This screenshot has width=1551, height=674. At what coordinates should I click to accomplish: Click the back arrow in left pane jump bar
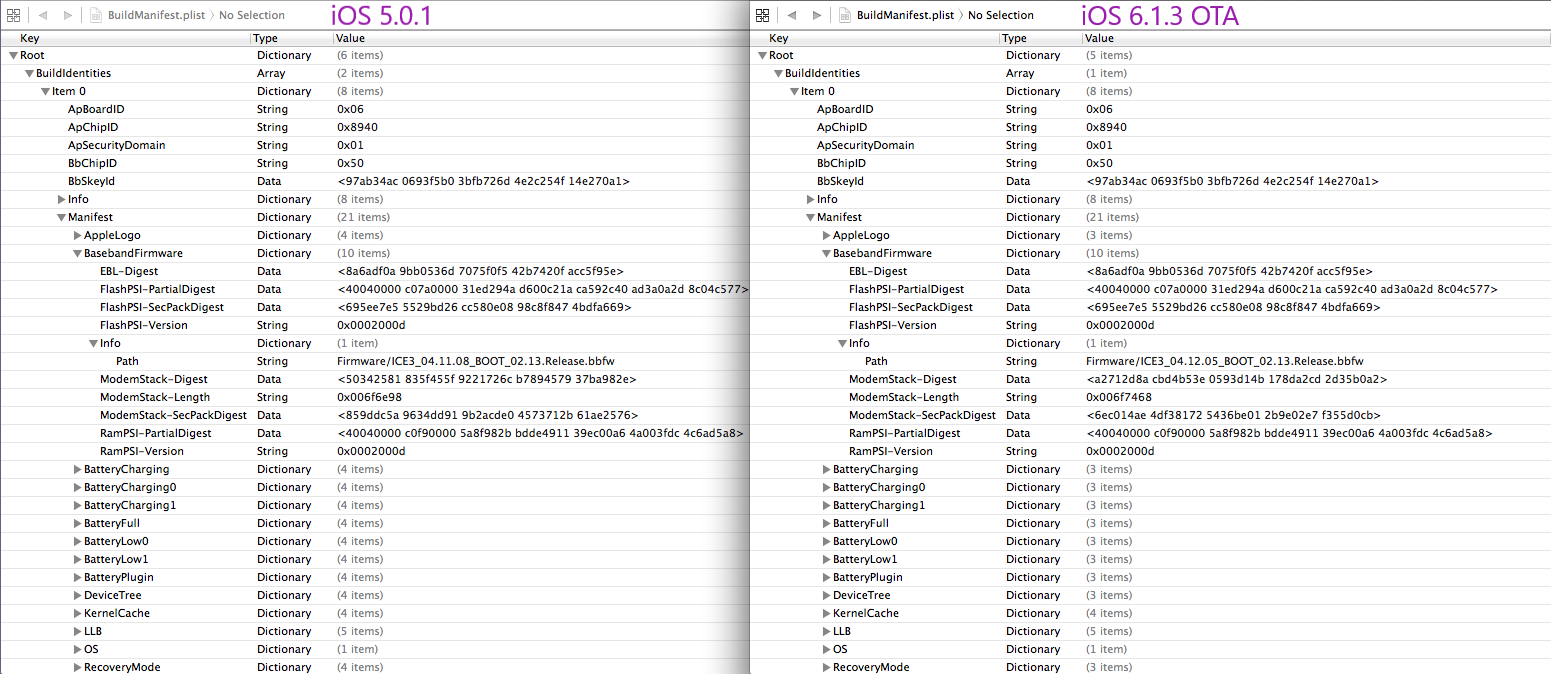43,15
